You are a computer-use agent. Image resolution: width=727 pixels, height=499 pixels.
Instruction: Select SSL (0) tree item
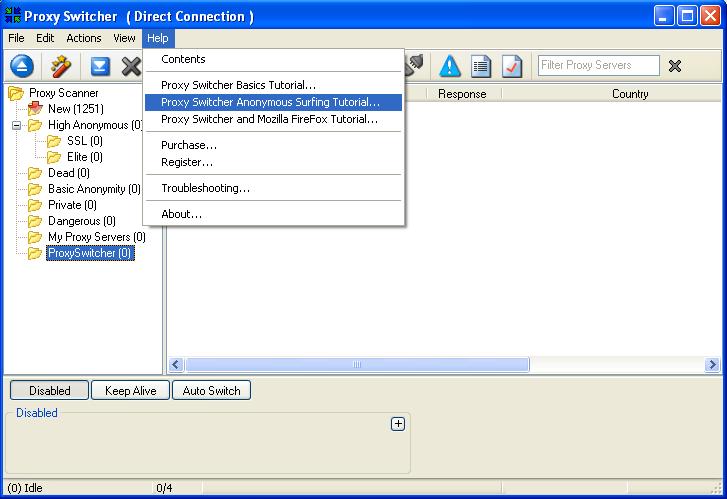(85, 141)
